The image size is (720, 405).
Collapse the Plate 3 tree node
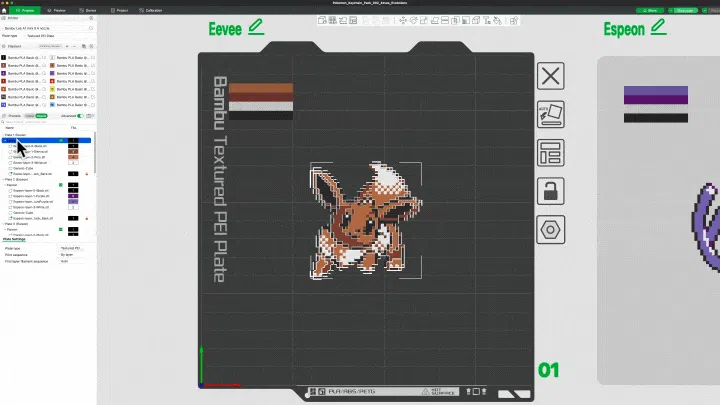pyautogui.click(x=3, y=224)
